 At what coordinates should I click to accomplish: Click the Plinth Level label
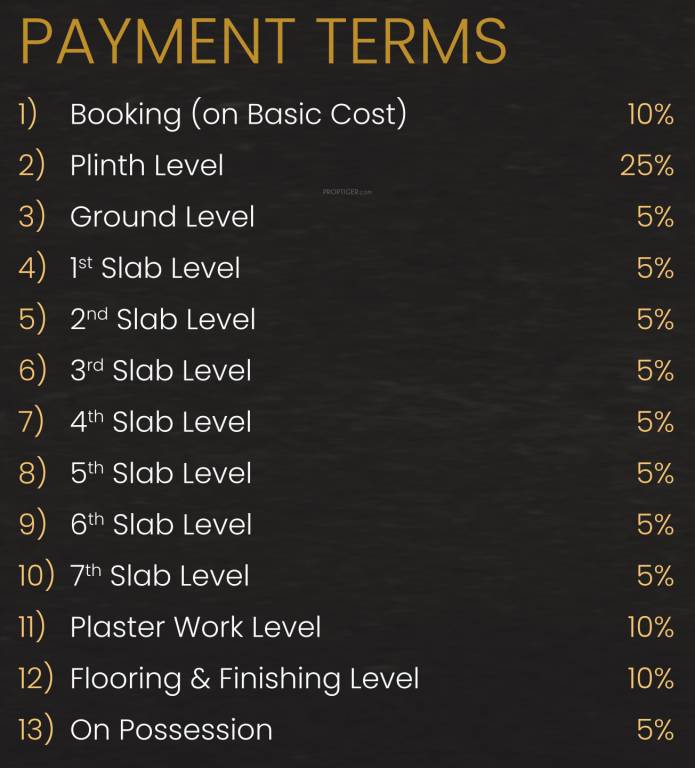click(147, 166)
